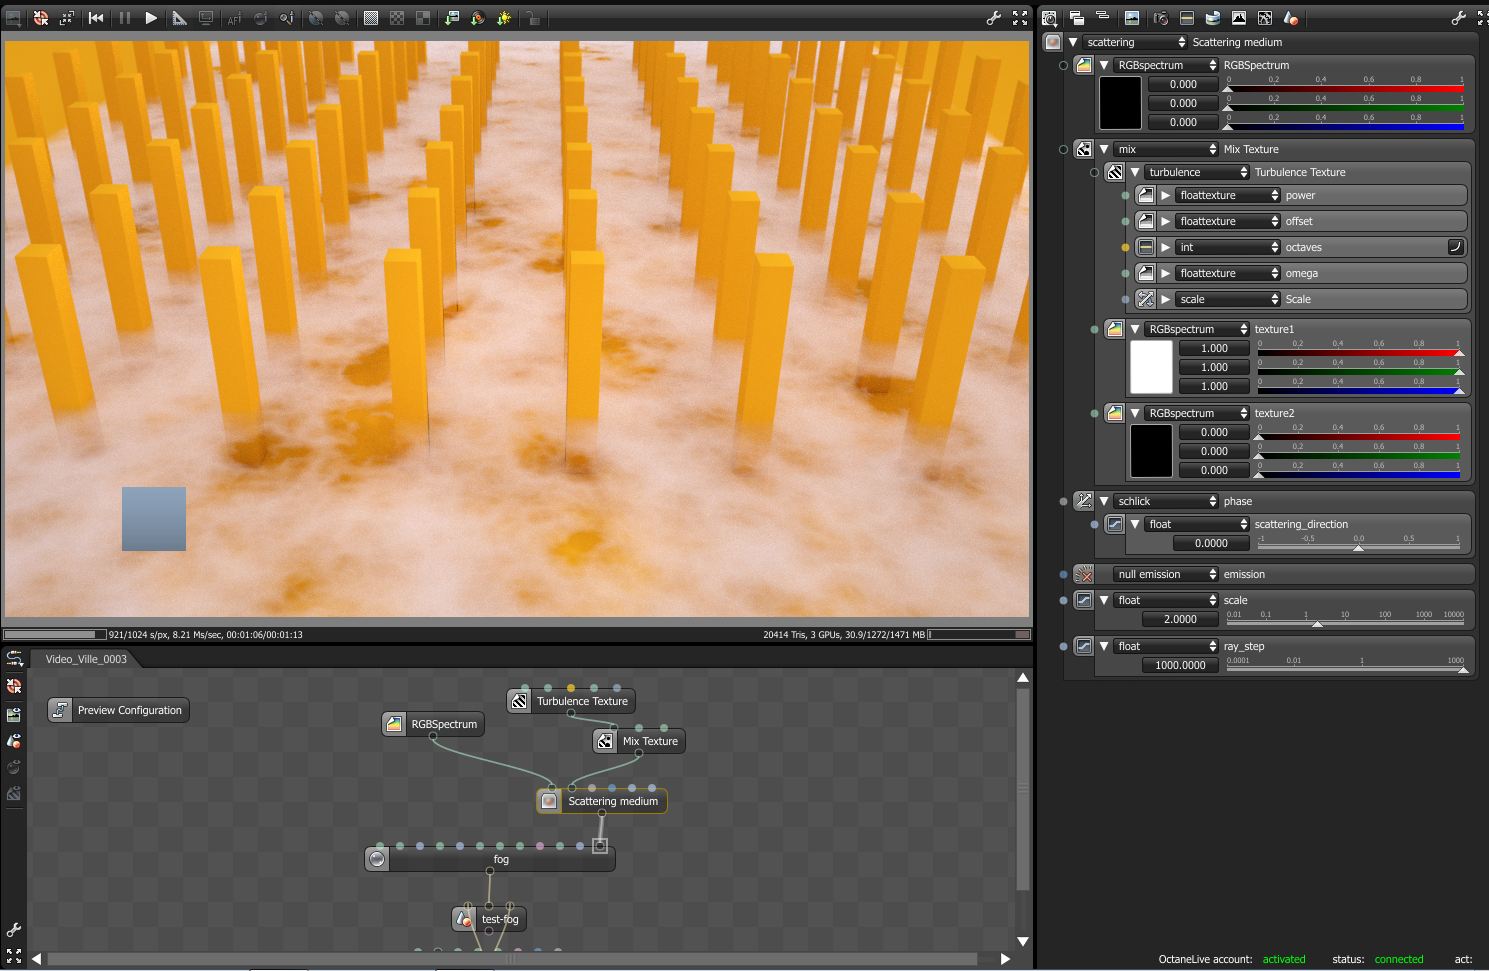
Task: Toggle the phase pin dot
Action: click(x=1063, y=501)
